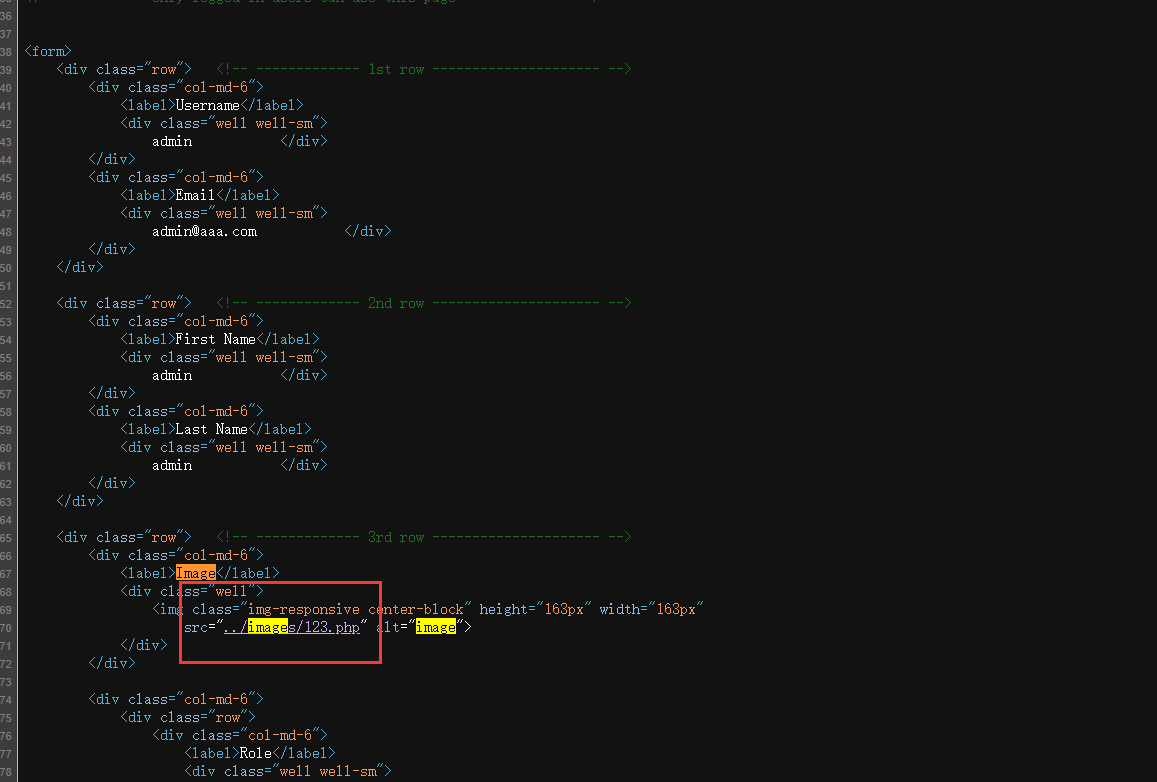
Task: Click the Email label text
Action: click(x=195, y=195)
